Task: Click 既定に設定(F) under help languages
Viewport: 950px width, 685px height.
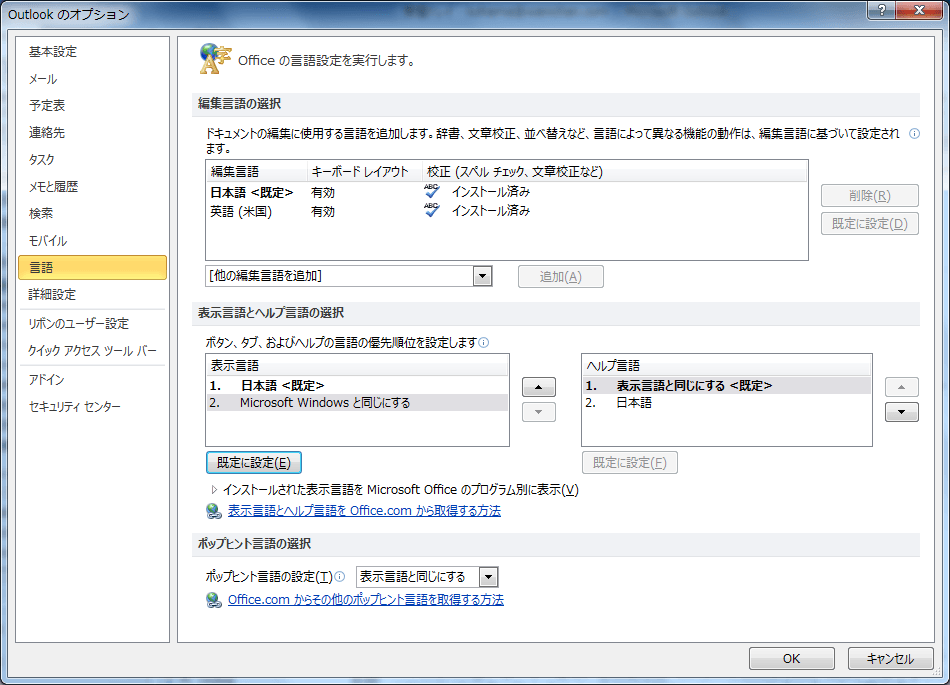Action: point(629,463)
